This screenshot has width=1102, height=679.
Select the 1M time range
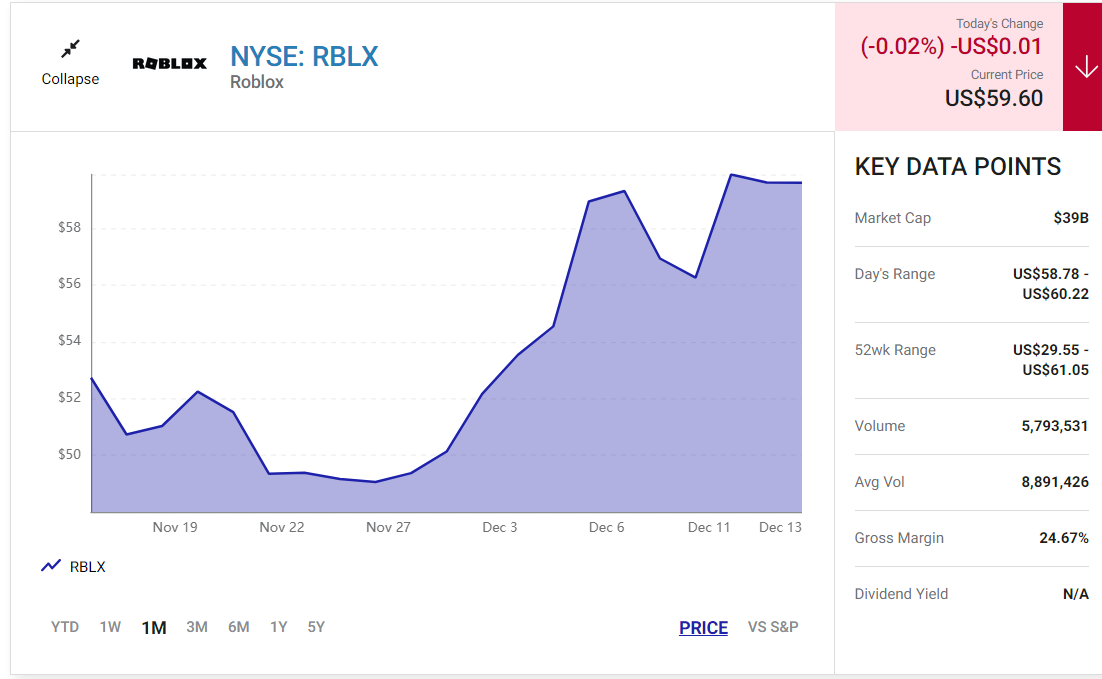coord(154,628)
